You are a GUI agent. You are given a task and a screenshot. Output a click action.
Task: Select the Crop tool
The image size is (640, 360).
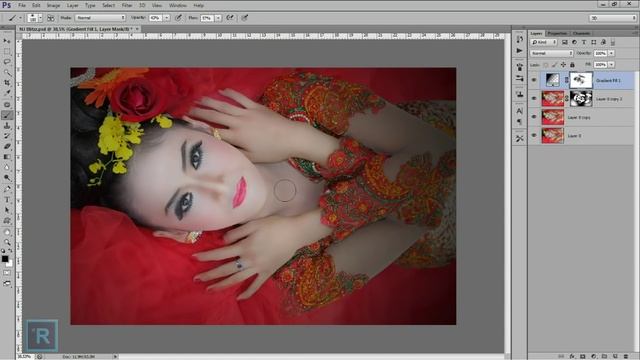coord(7,83)
